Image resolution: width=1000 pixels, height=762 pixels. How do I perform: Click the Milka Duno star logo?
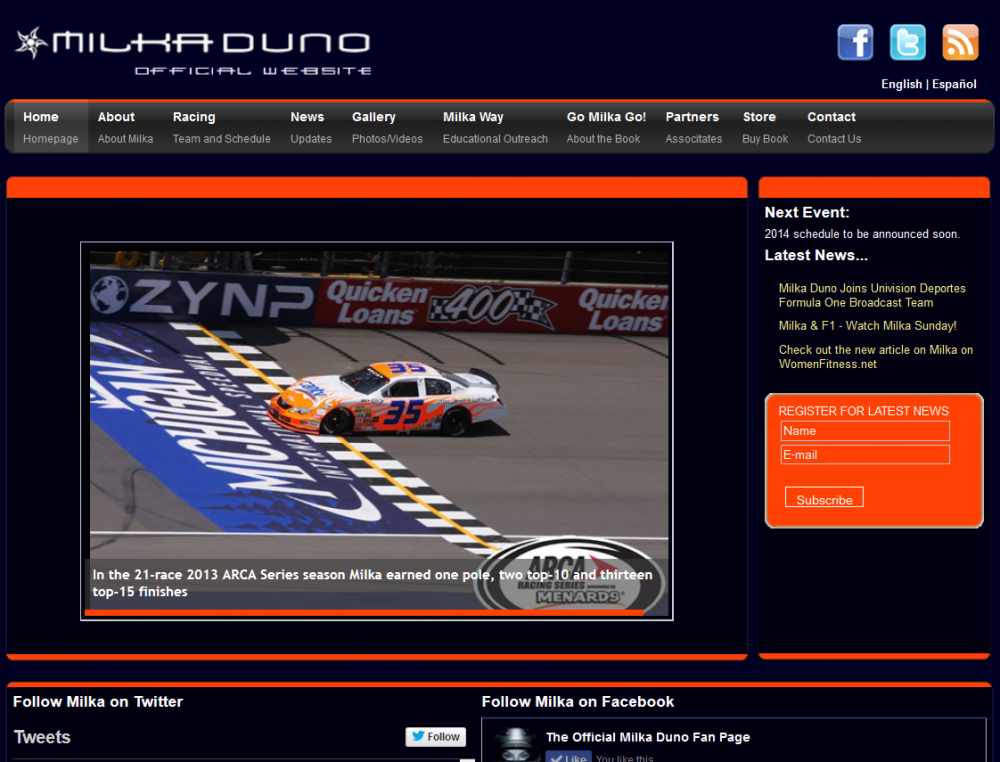point(31,43)
